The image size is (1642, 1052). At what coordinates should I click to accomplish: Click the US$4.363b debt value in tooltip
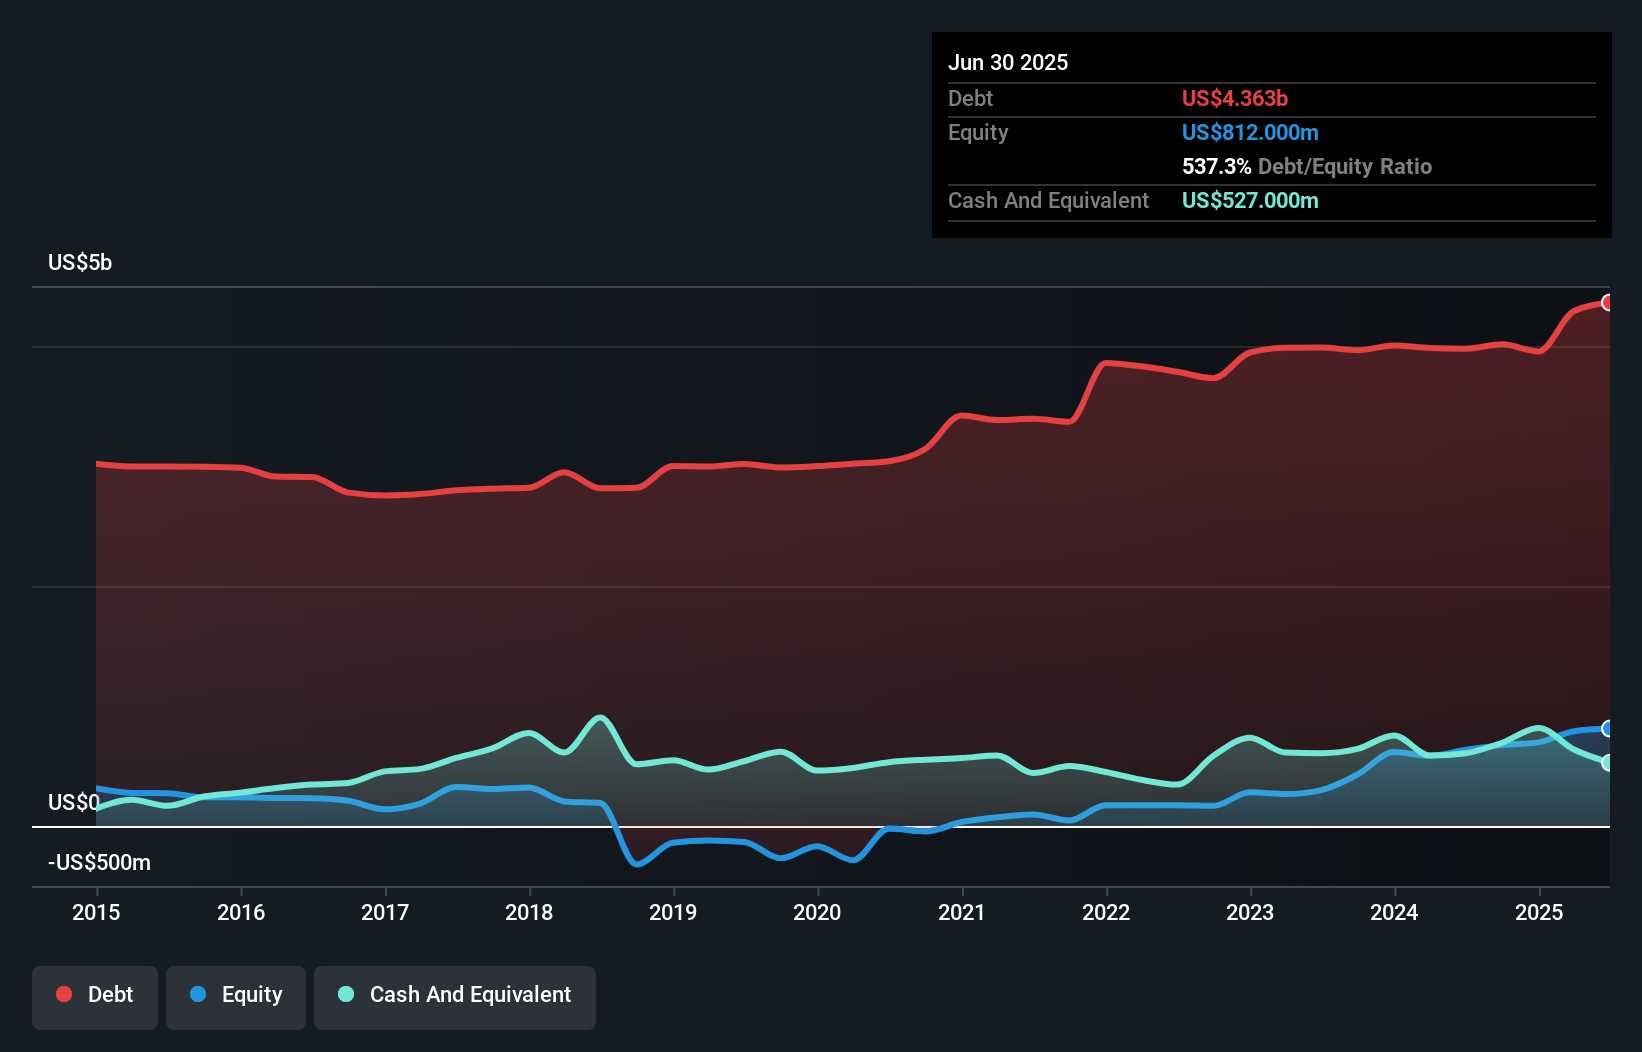pyautogui.click(x=1235, y=98)
